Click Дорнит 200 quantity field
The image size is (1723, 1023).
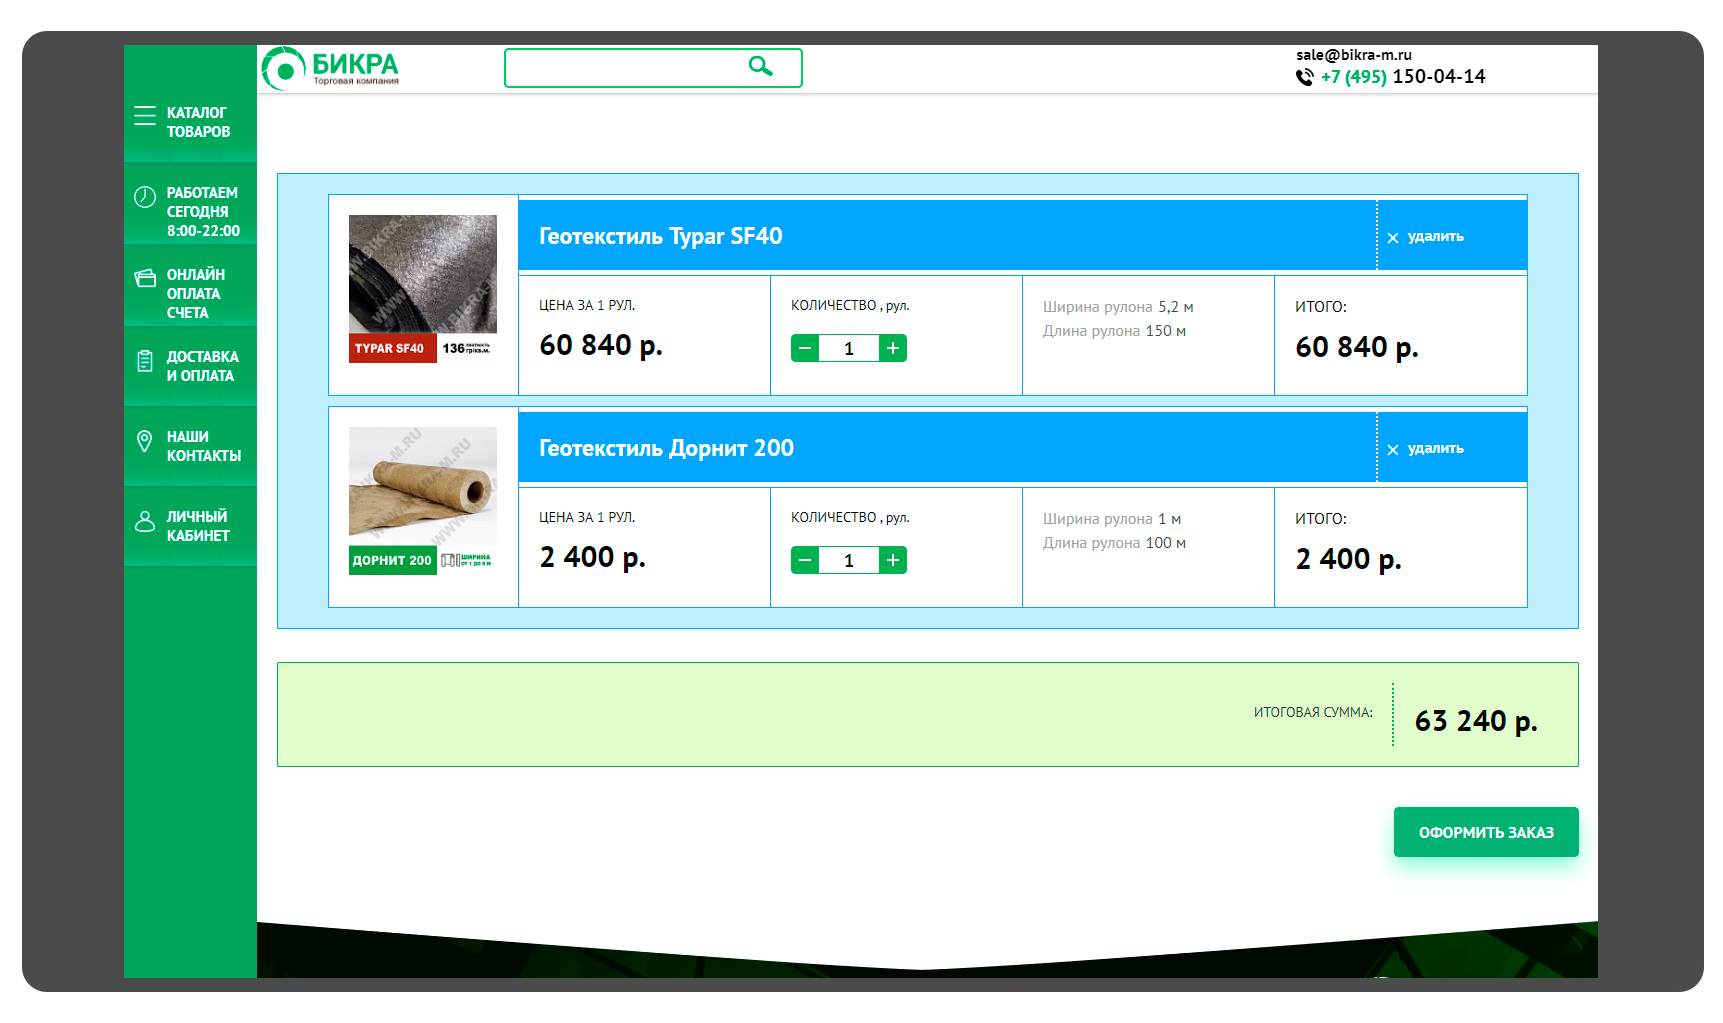tap(849, 560)
